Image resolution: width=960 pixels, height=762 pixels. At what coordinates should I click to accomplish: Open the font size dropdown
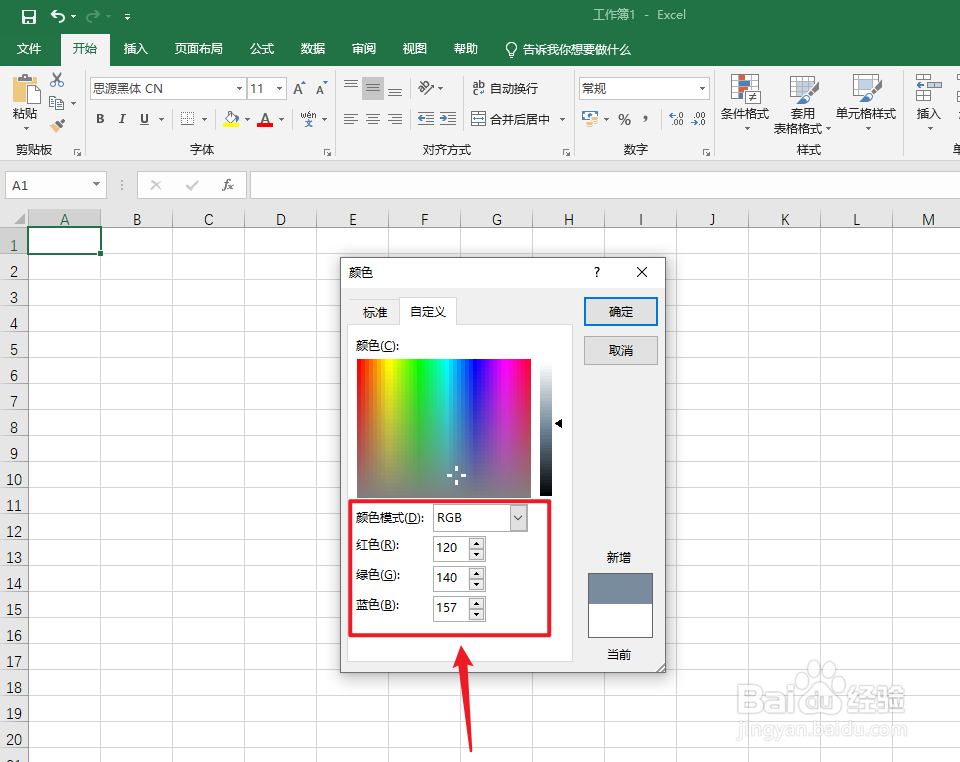pos(279,89)
